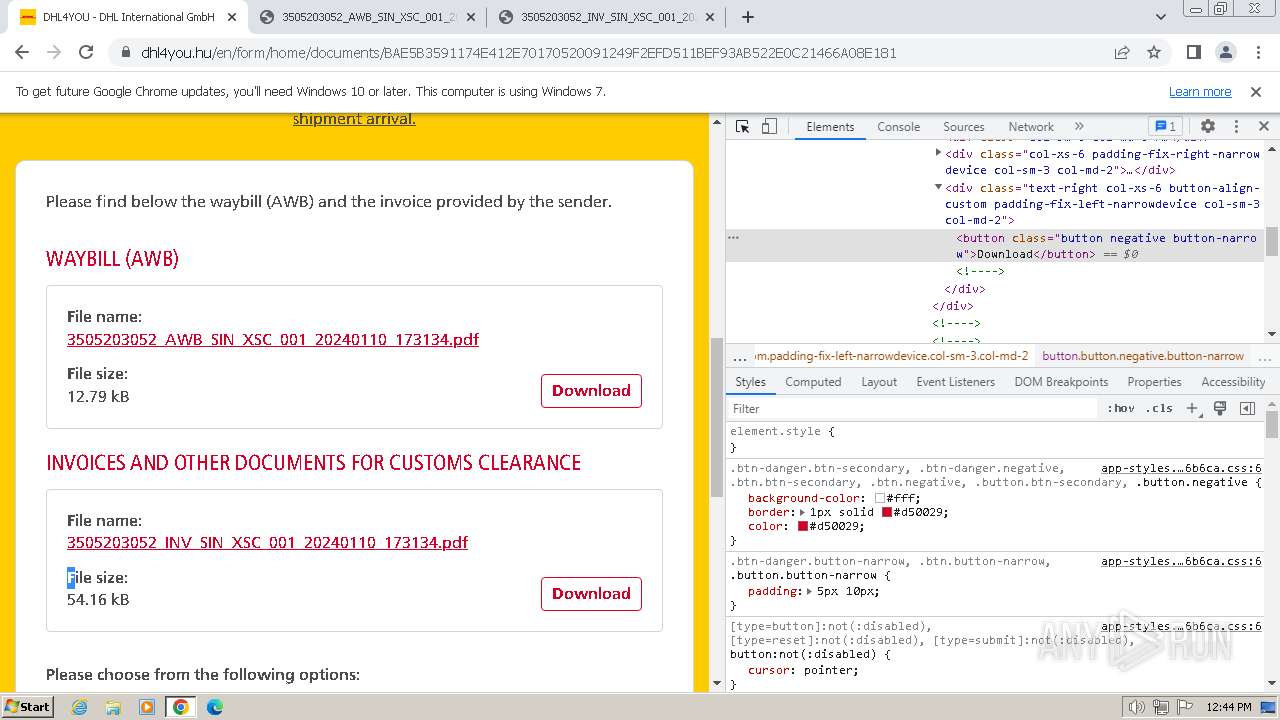Toggle the Chrome side panel icon

pos(1194,53)
